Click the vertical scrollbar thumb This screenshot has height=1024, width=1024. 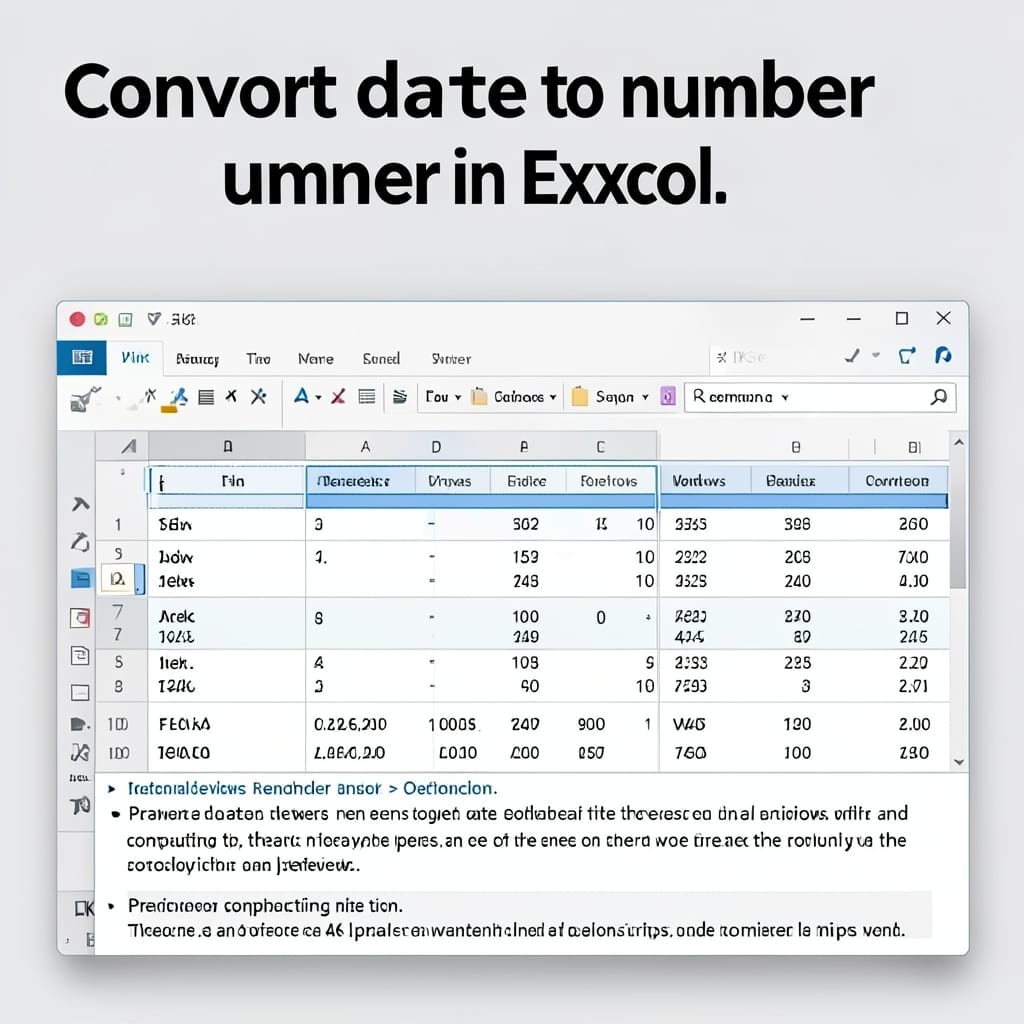pyautogui.click(x=958, y=520)
